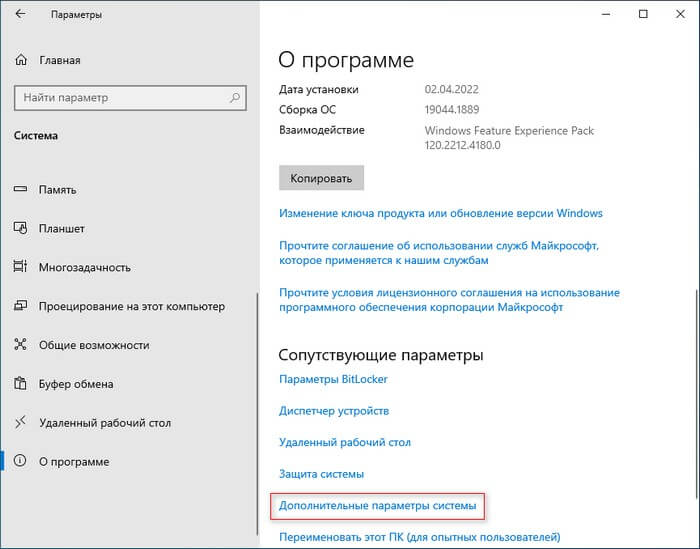Select the Буфер обмена clipboard icon
Image resolution: width=700 pixels, height=549 pixels.
[x=20, y=383]
